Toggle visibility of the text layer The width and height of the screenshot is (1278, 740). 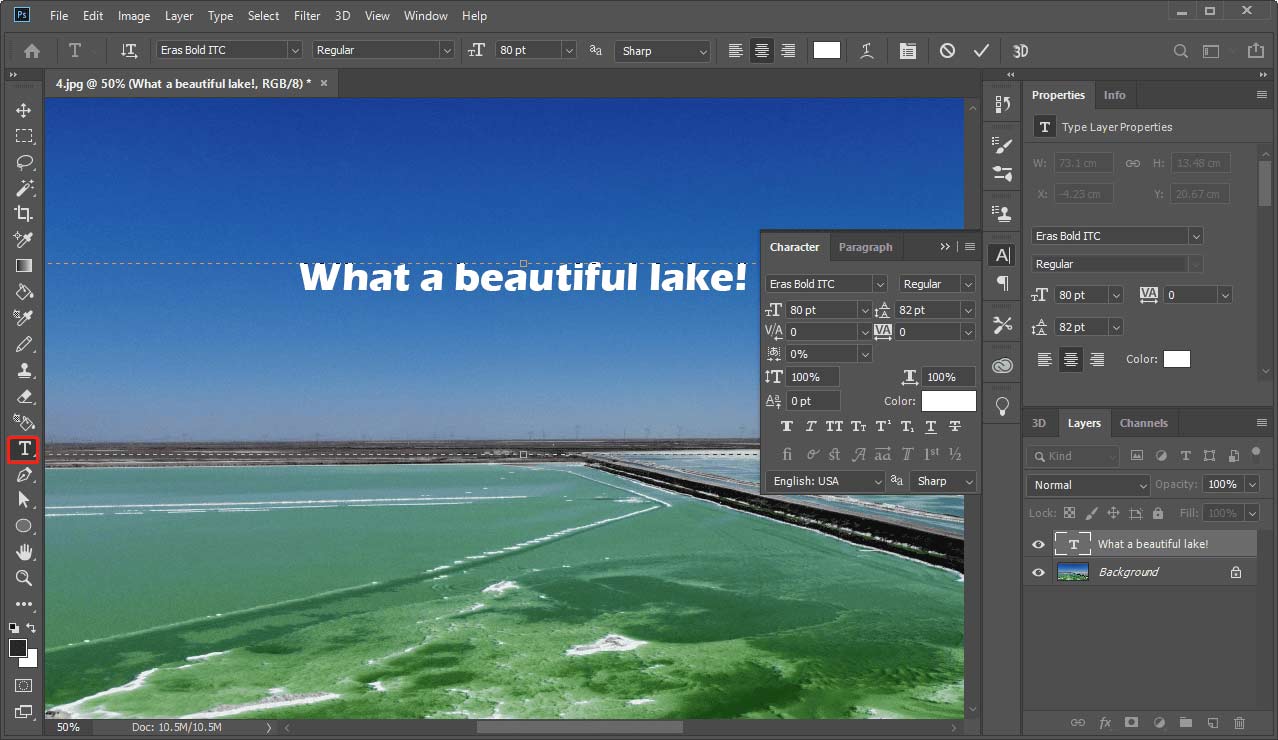1038,544
